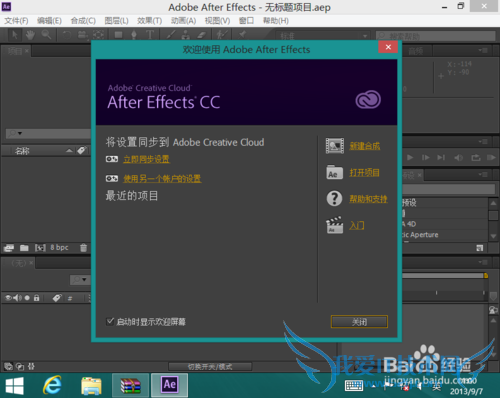Select the Selection arrow tool
The width and height of the screenshot is (500, 398).
pyautogui.click(x=15, y=35)
